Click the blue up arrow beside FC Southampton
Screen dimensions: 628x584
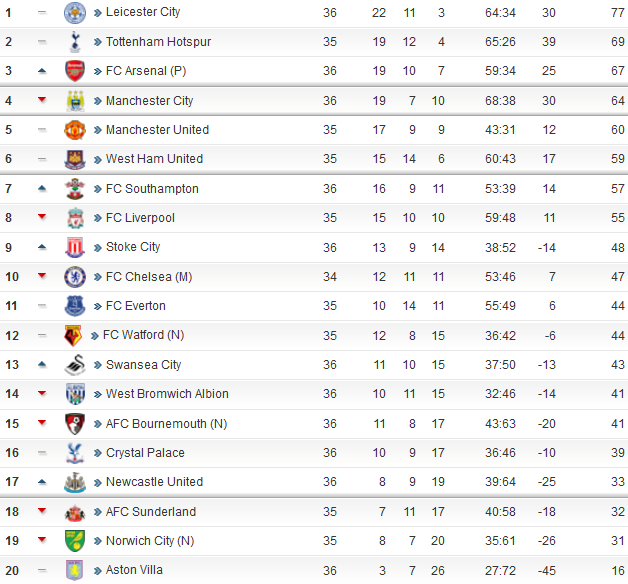click(x=42, y=188)
